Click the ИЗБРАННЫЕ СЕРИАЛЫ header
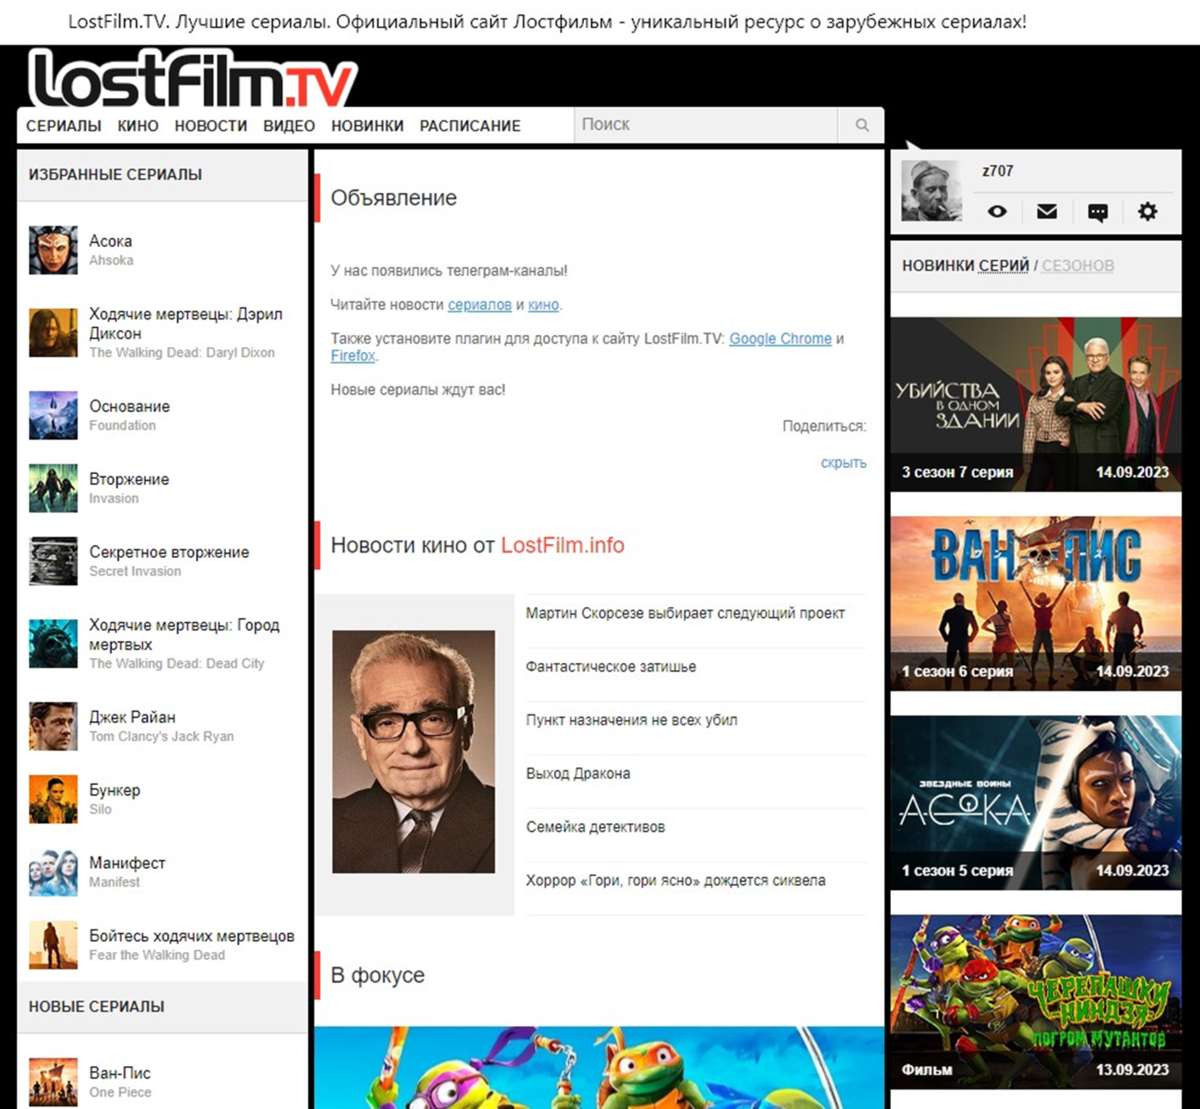 click(x=115, y=174)
